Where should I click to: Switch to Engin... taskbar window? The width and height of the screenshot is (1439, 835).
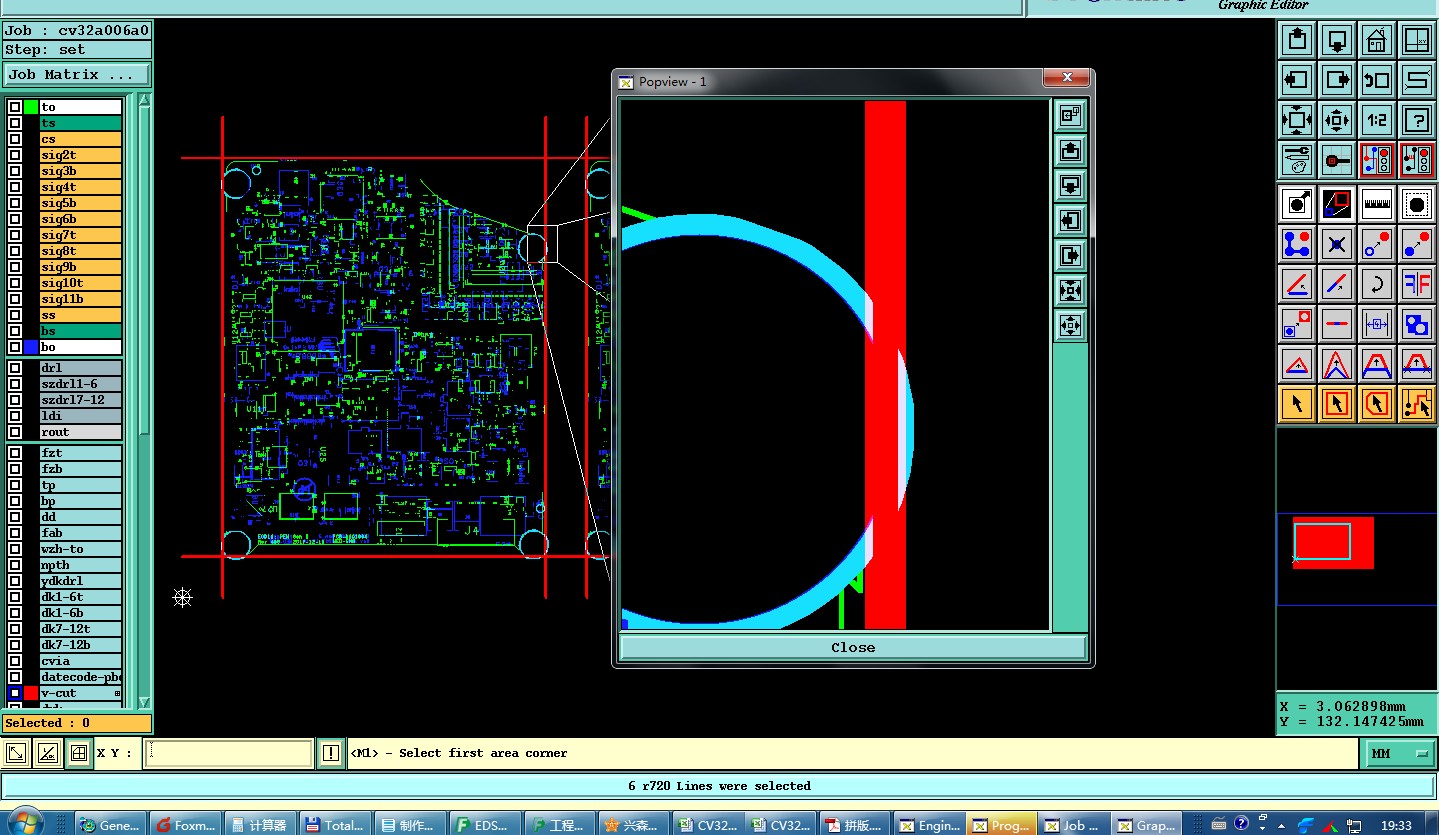pyautogui.click(x=930, y=825)
